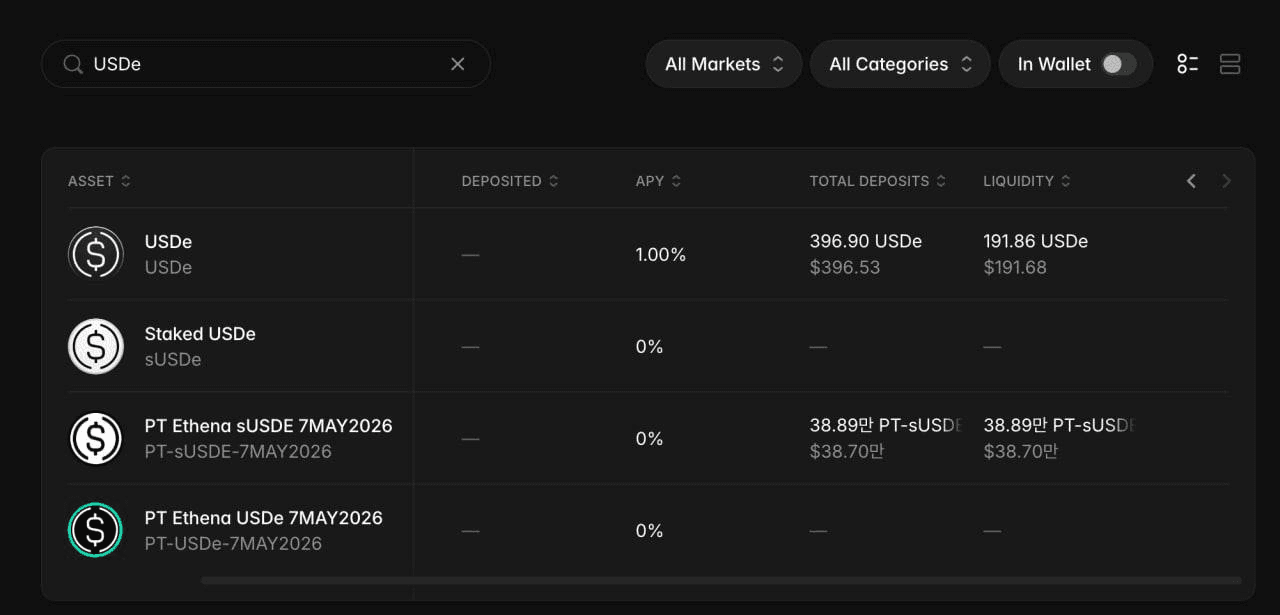Click the right chevron to view more columns
The image size is (1280, 615).
click(1226, 181)
